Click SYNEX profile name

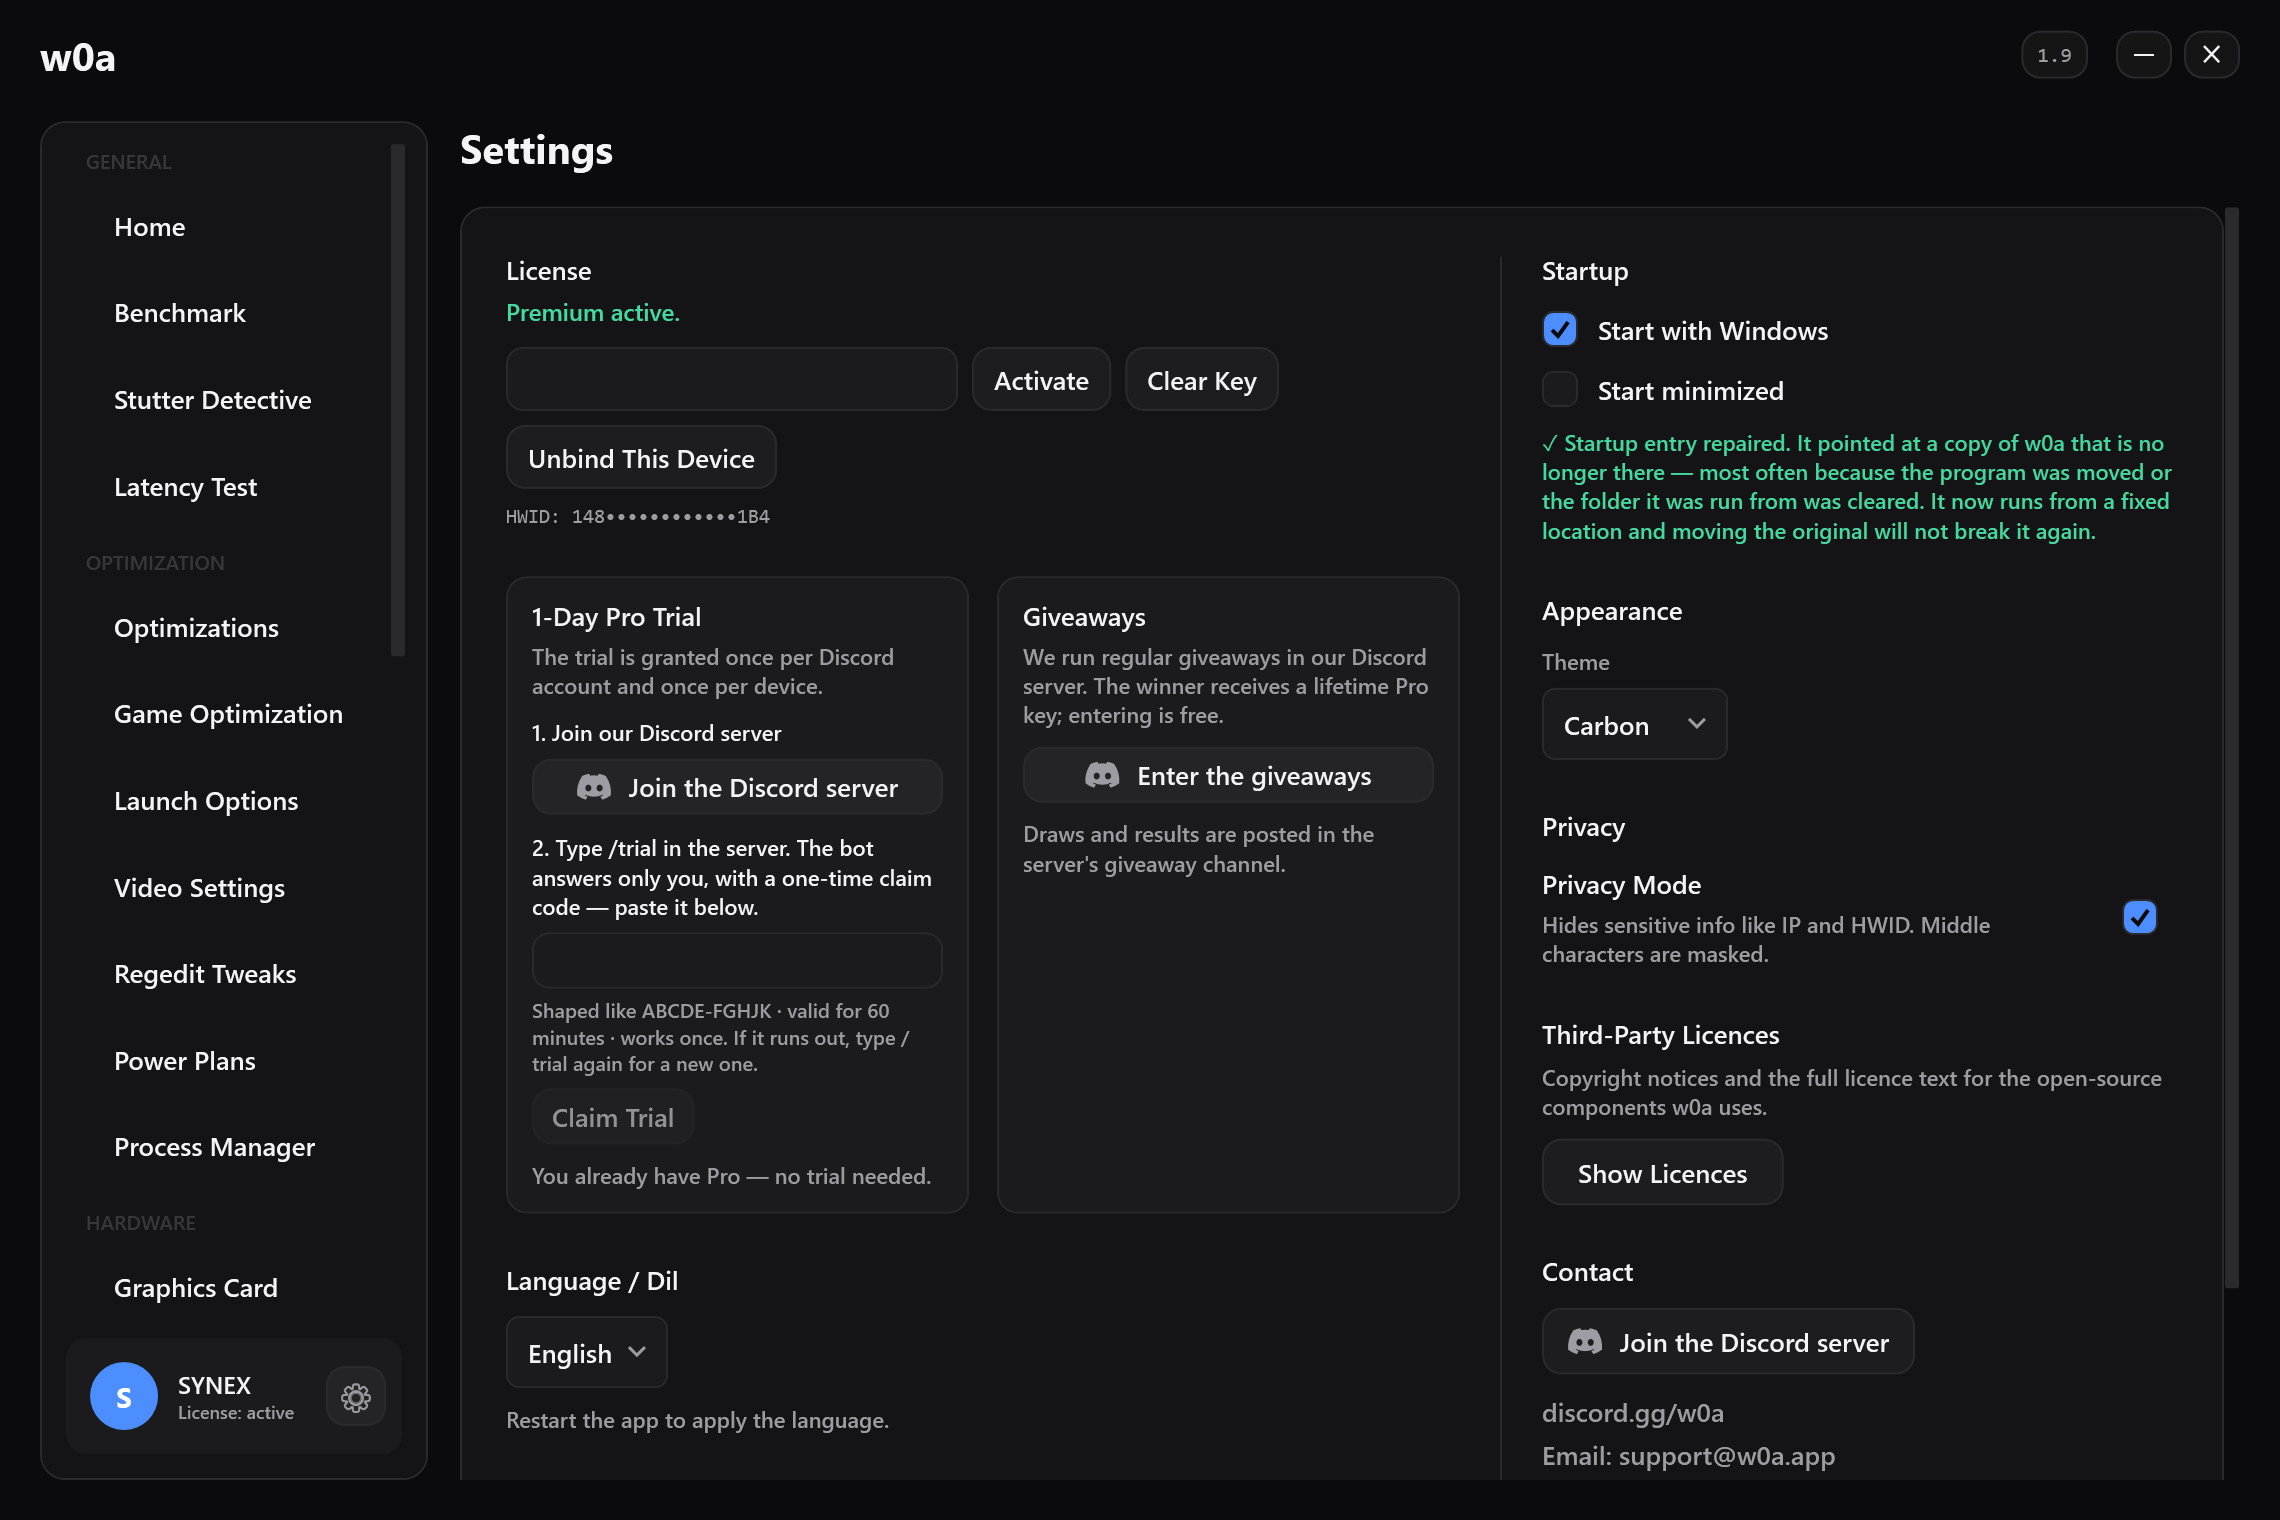214,1385
